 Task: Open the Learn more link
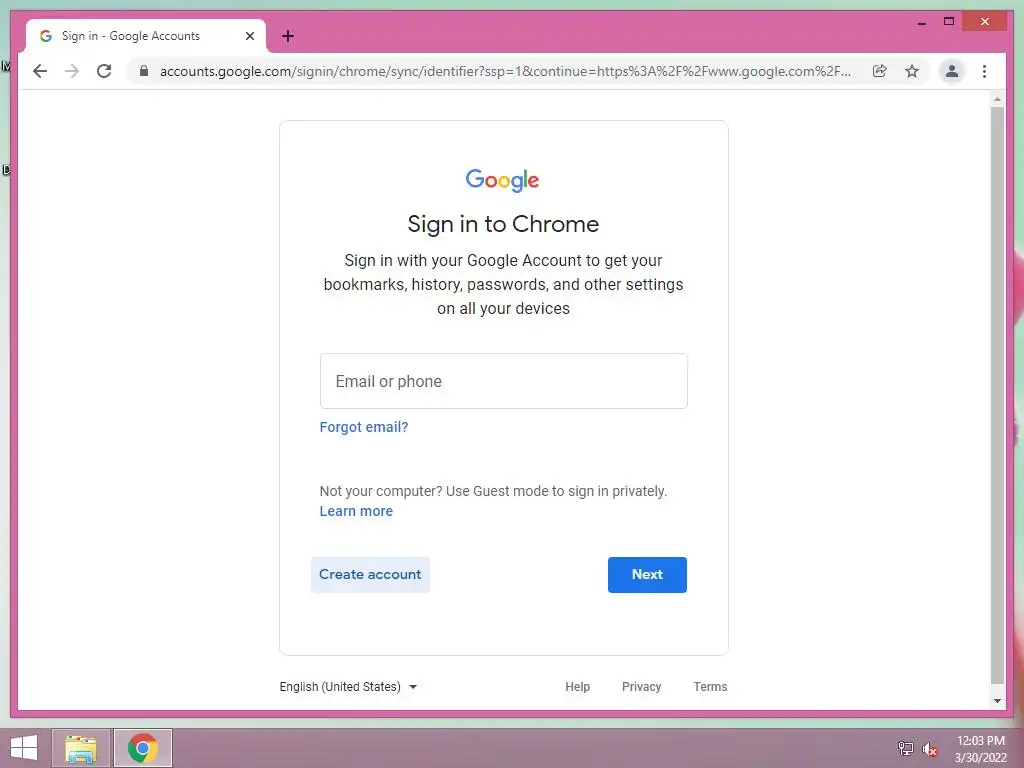click(x=356, y=511)
